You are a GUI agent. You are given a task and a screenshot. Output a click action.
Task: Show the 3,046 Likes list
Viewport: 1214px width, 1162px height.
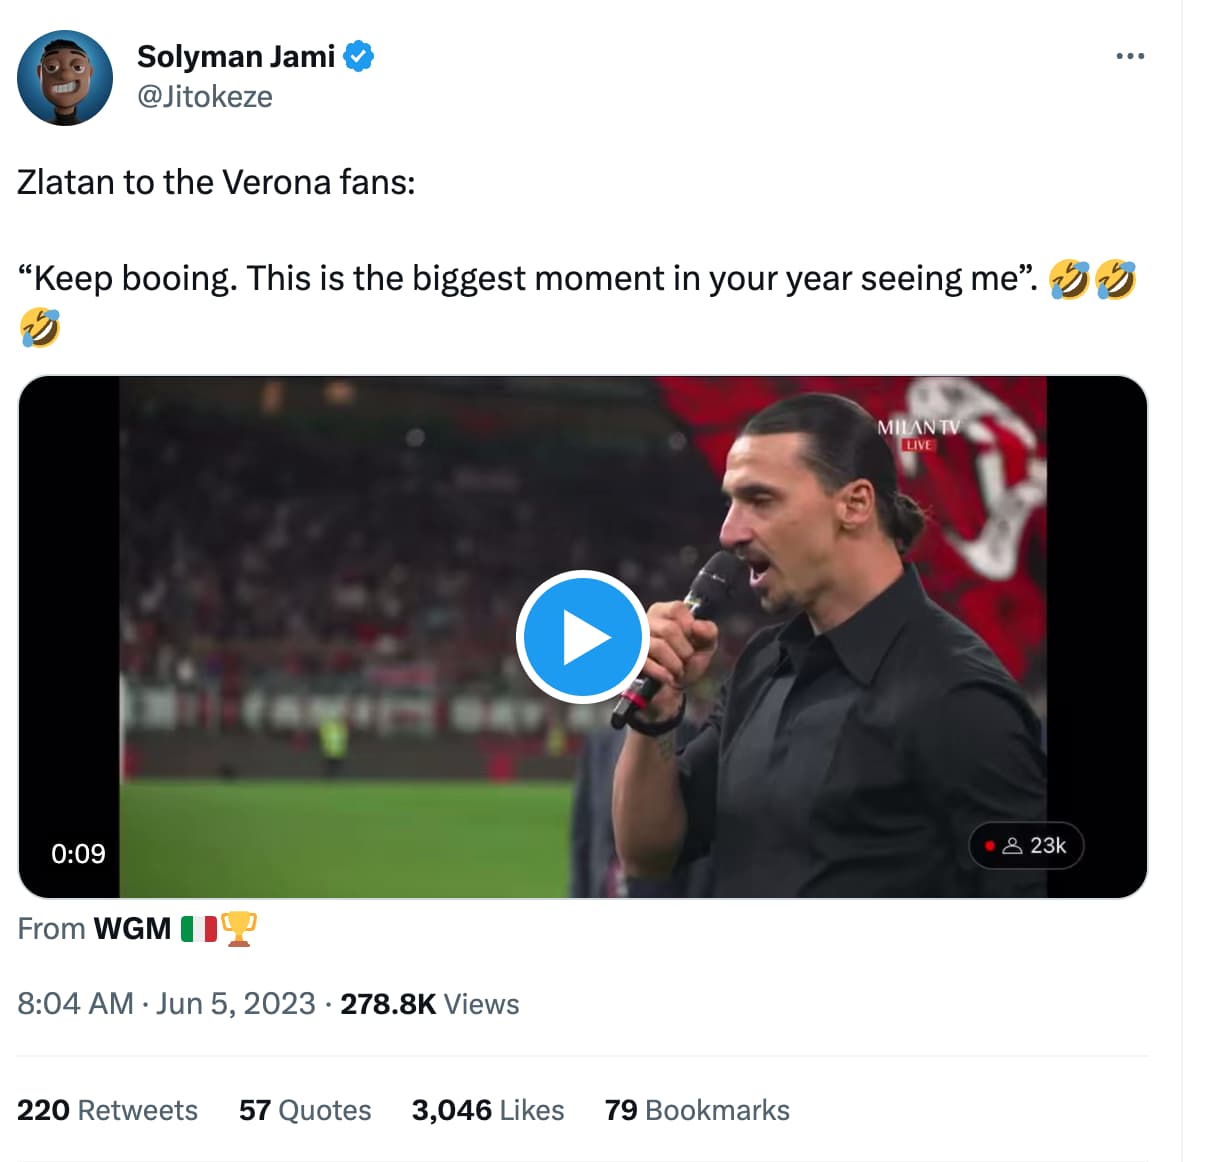[x=488, y=1110]
